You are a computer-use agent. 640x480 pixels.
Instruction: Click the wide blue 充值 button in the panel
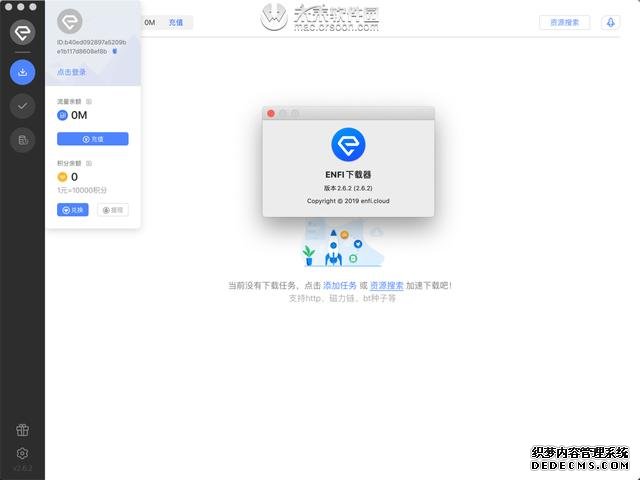pos(93,139)
